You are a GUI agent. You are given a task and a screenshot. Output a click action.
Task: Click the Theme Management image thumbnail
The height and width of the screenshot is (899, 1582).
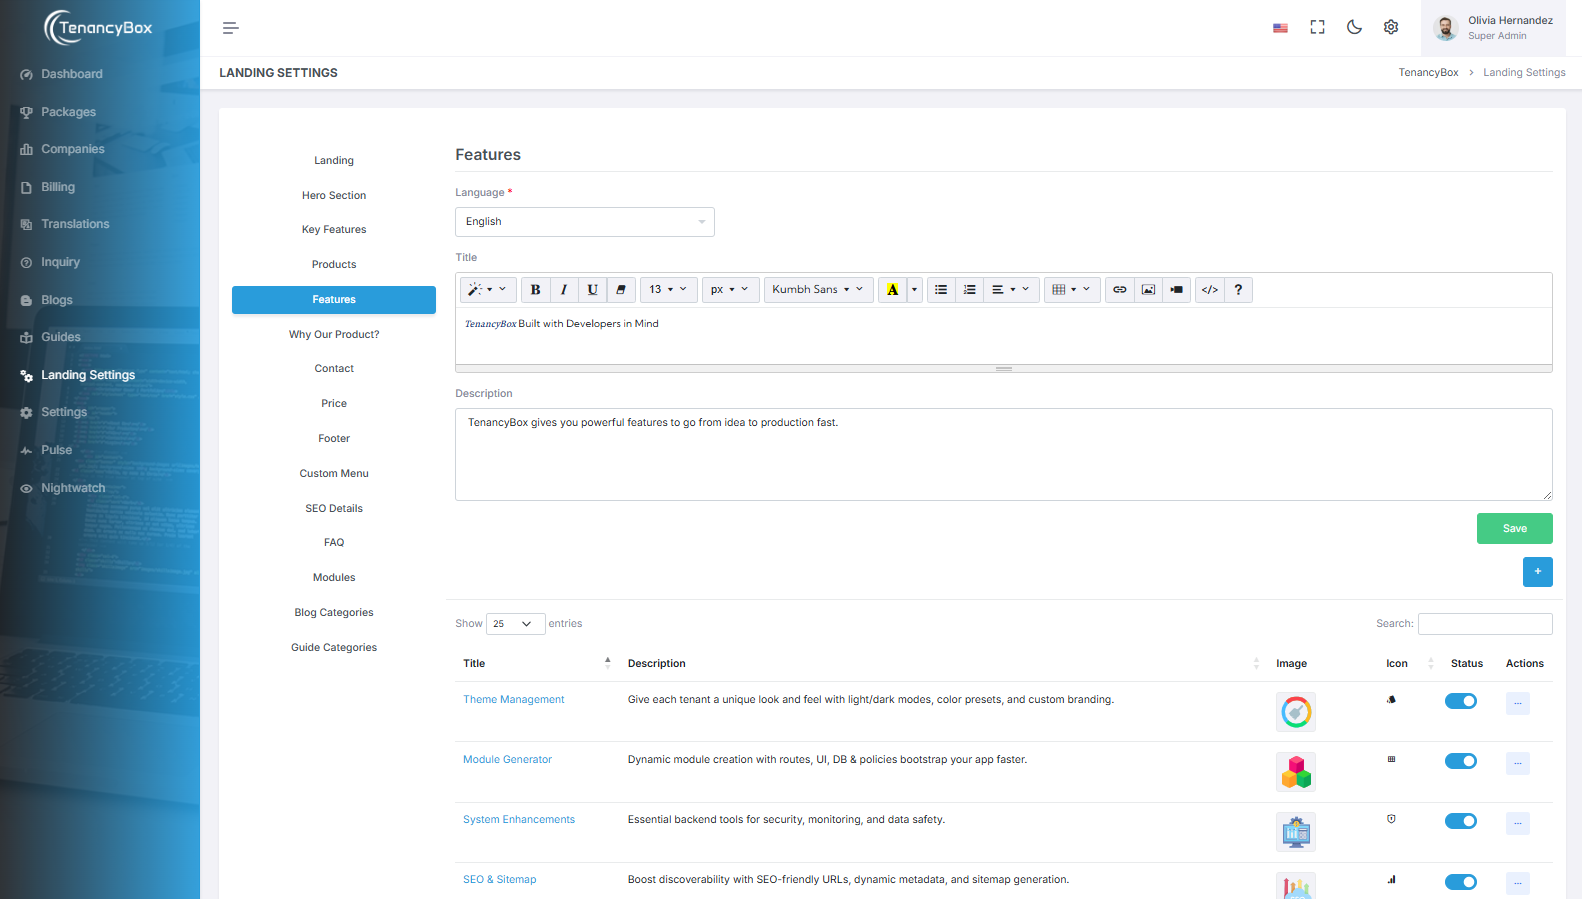[1296, 712]
